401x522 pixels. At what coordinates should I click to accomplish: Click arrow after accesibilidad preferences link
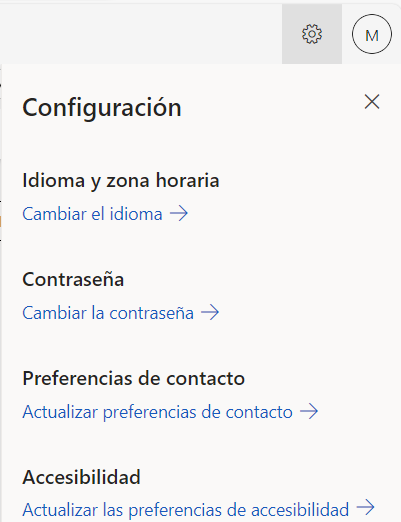tap(365, 507)
